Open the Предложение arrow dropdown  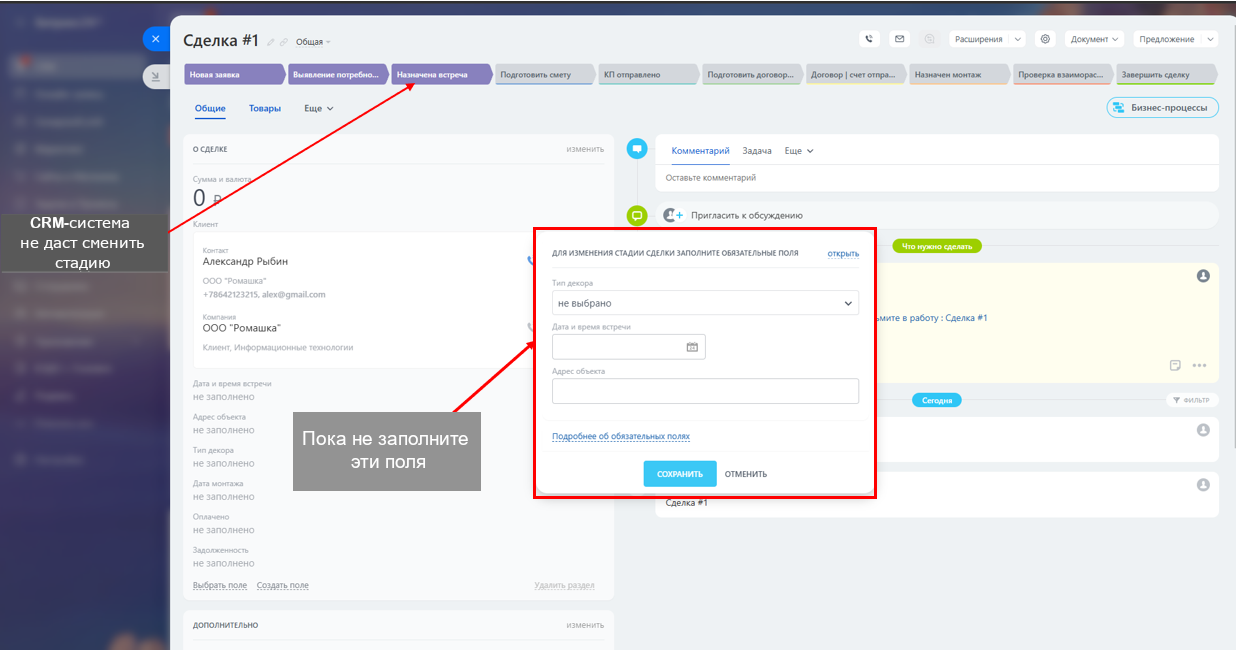(1209, 39)
